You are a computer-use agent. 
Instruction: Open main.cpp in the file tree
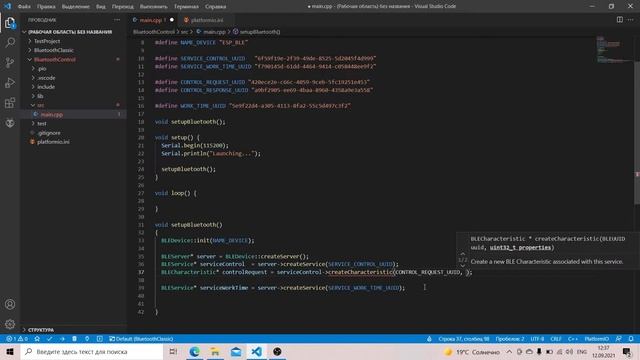(x=52, y=114)
